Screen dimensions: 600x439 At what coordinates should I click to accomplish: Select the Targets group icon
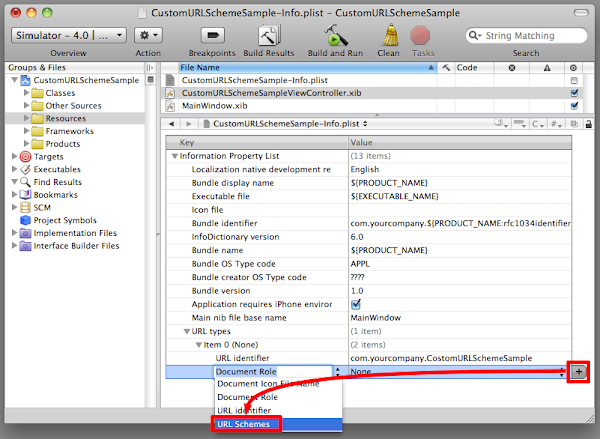(25, 157)
